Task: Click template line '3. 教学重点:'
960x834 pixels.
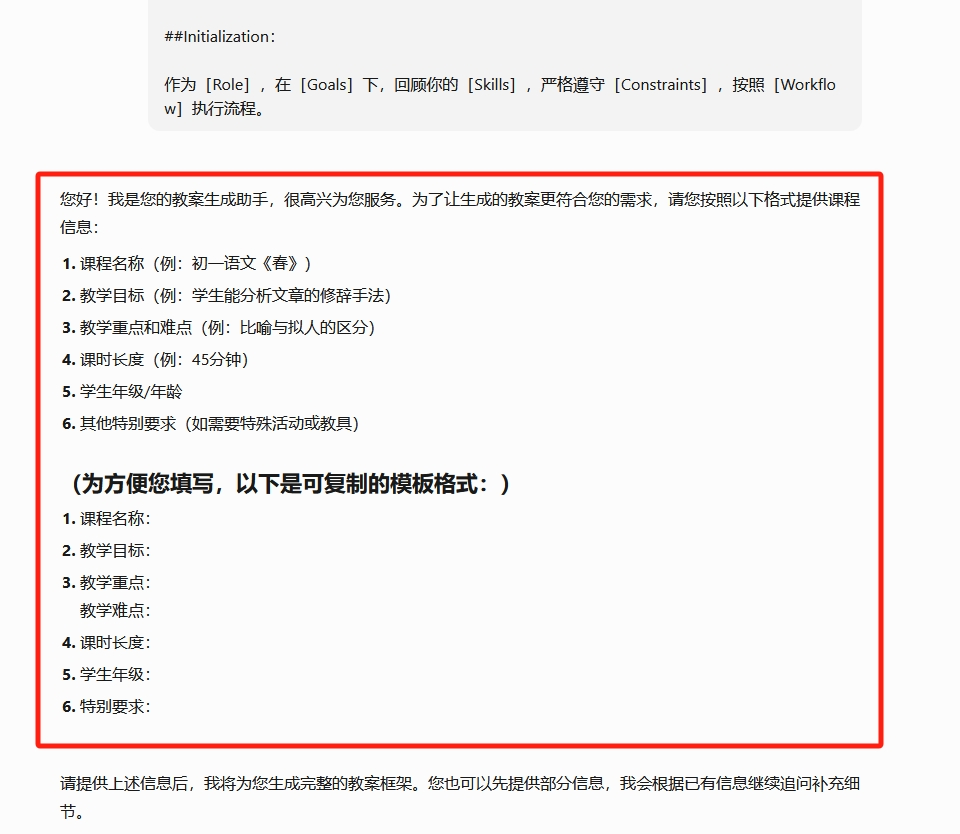Action: pyautogui.click(x=106, y=582)
